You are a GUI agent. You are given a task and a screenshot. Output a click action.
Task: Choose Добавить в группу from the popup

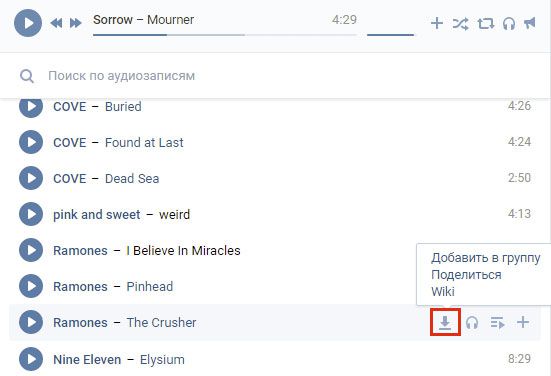(x=486, y=258)
